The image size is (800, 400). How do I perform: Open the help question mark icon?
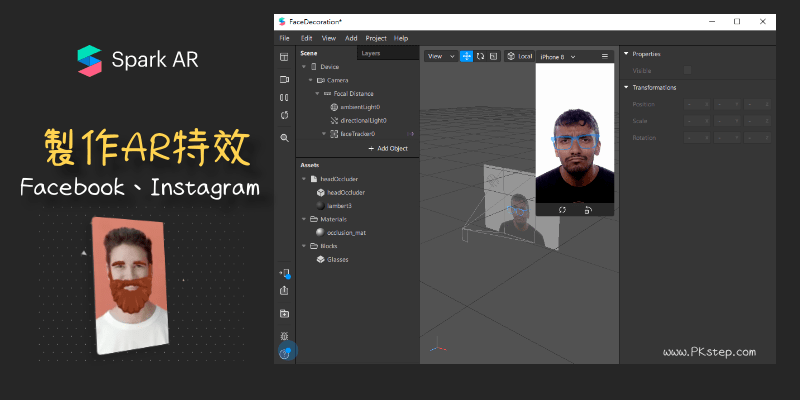pos(285,353)
